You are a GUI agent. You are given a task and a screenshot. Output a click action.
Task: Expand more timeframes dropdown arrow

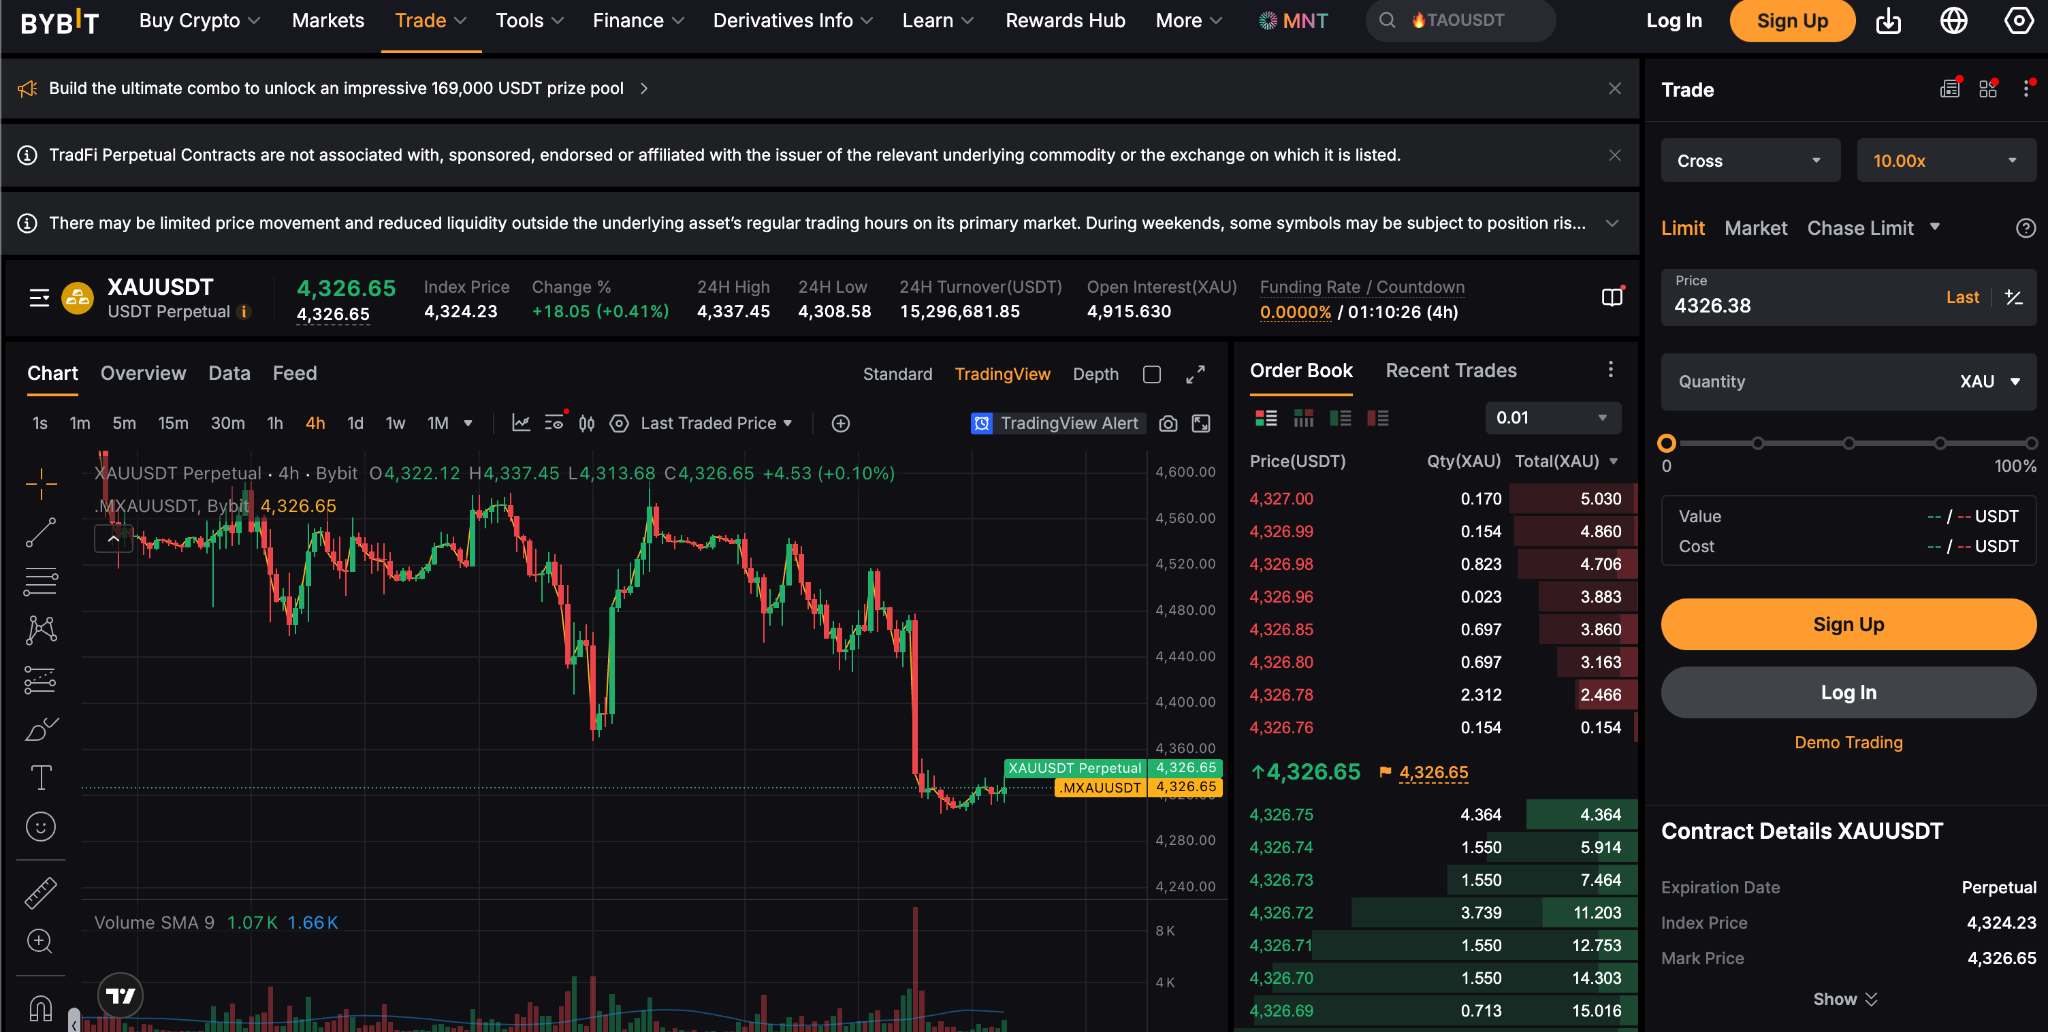pyautogui.click(x=468, y=423)
